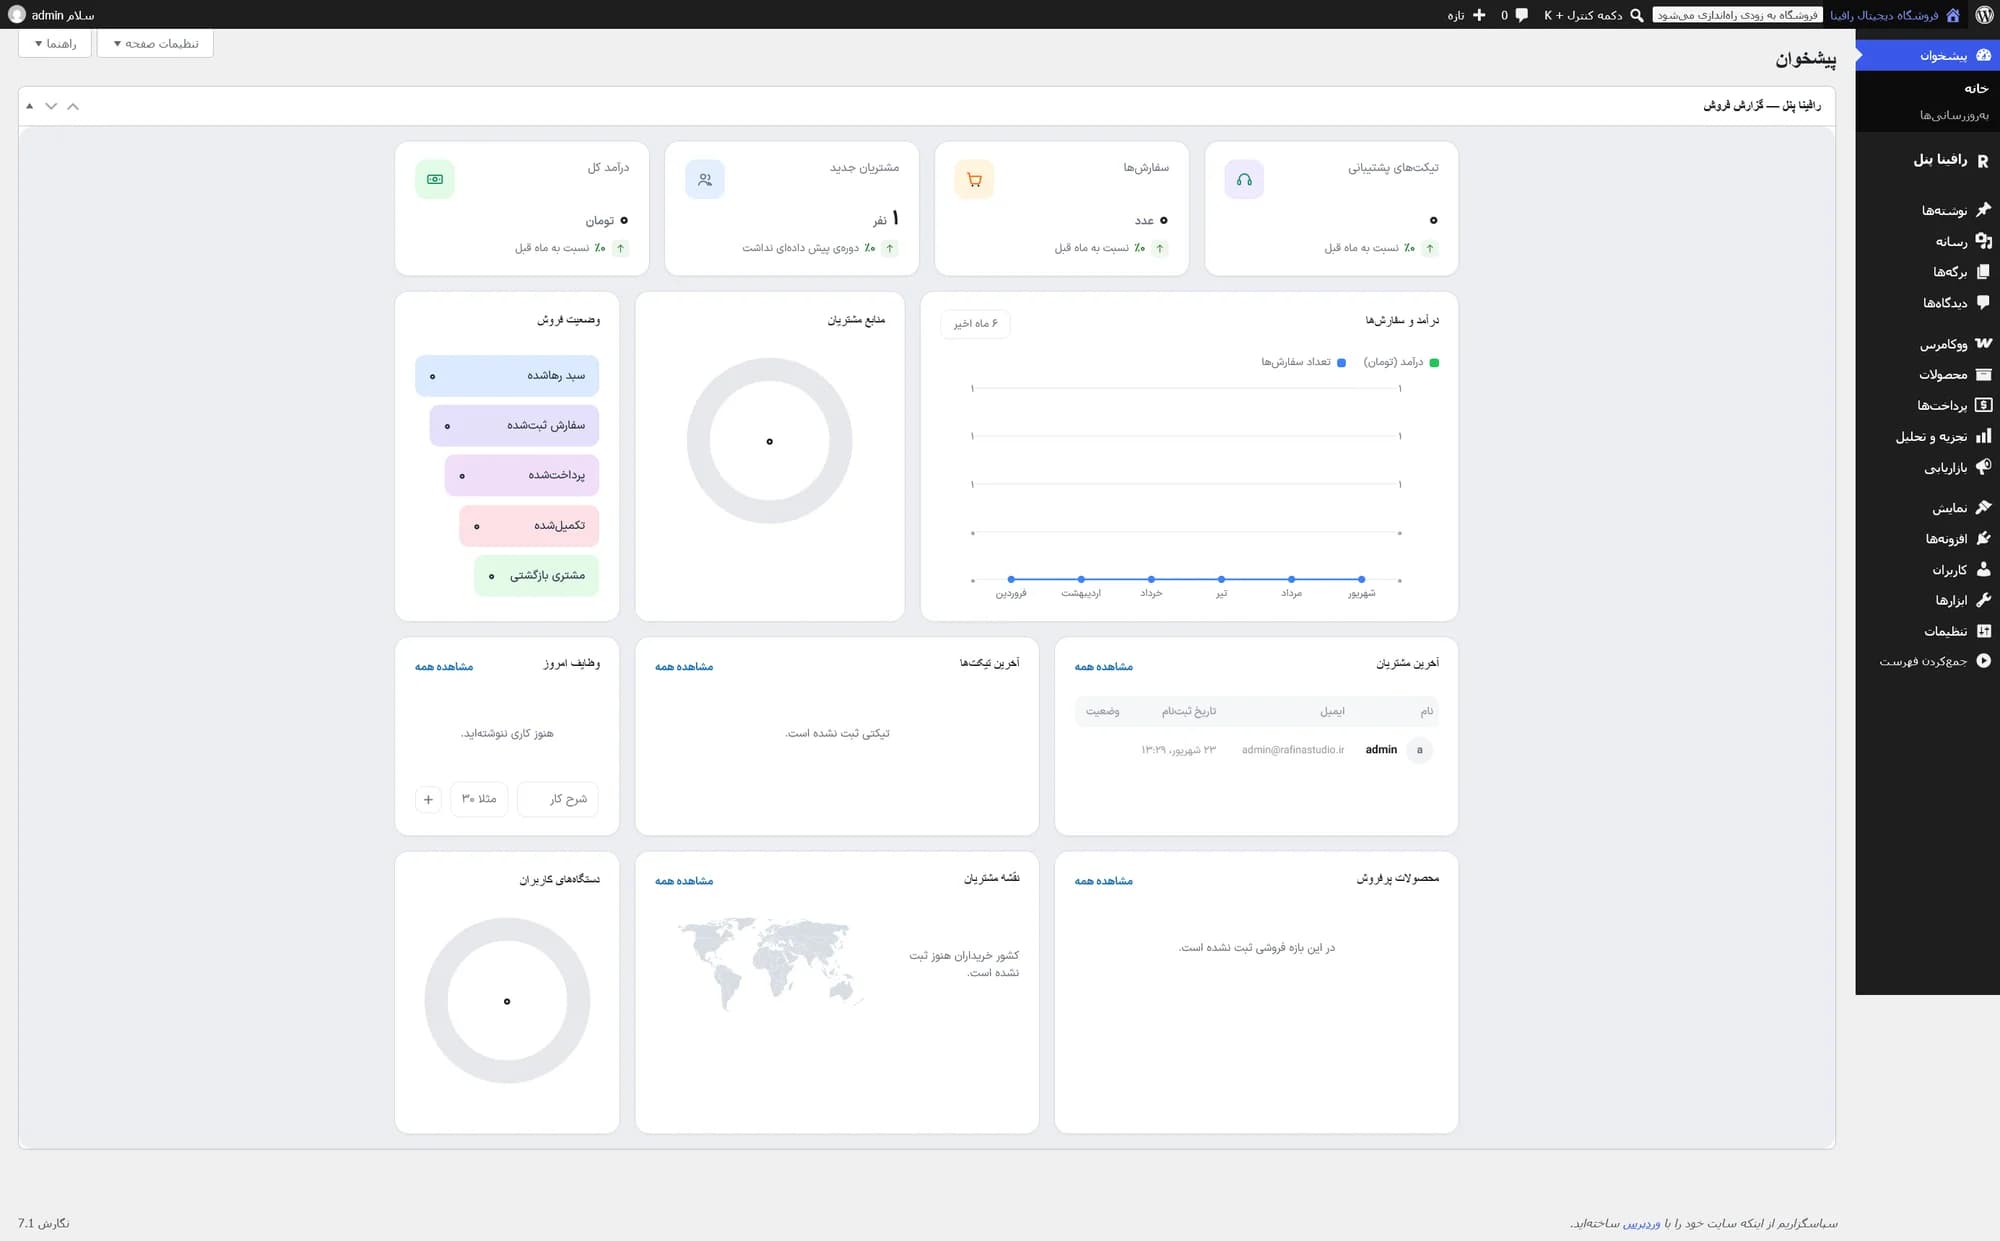Viewport: 2000px width, 1241px height.
Task: Click the admin avatar in the top bar
Action: point(16,15)
